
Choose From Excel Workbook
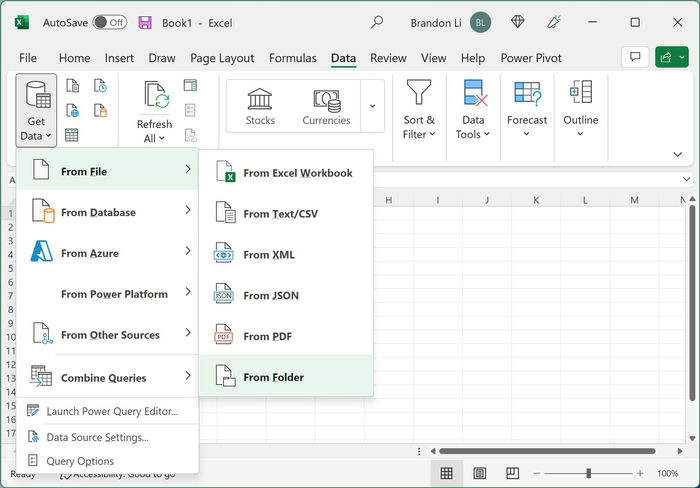tap(286, 172)
